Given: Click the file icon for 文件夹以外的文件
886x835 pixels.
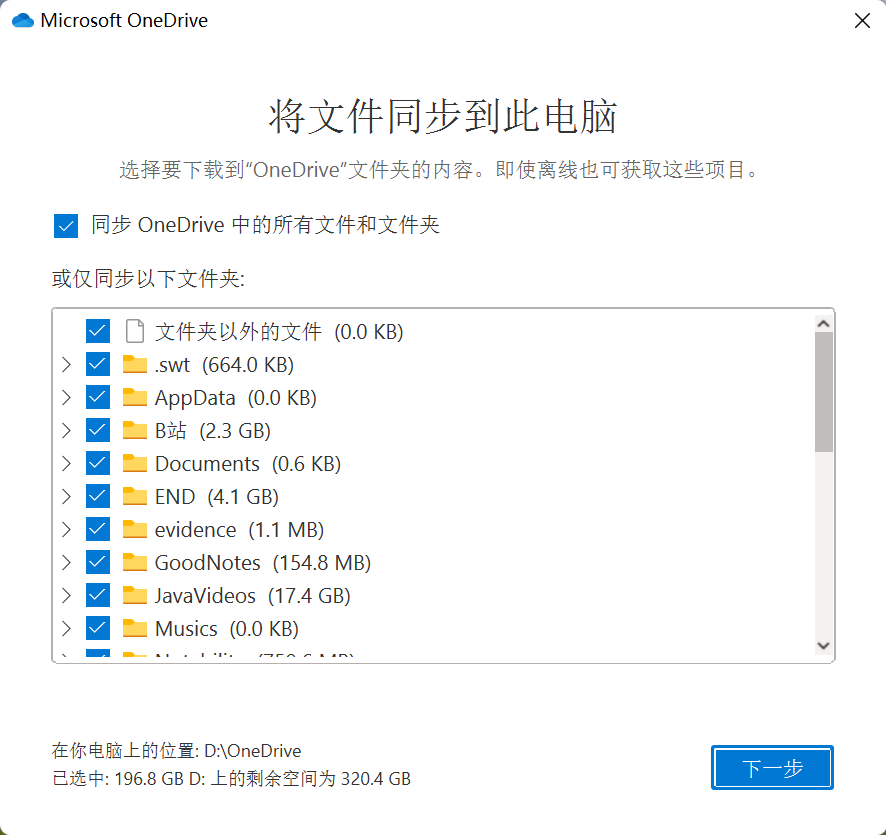Looking at the screenshot, I should [x=134, y=331].
